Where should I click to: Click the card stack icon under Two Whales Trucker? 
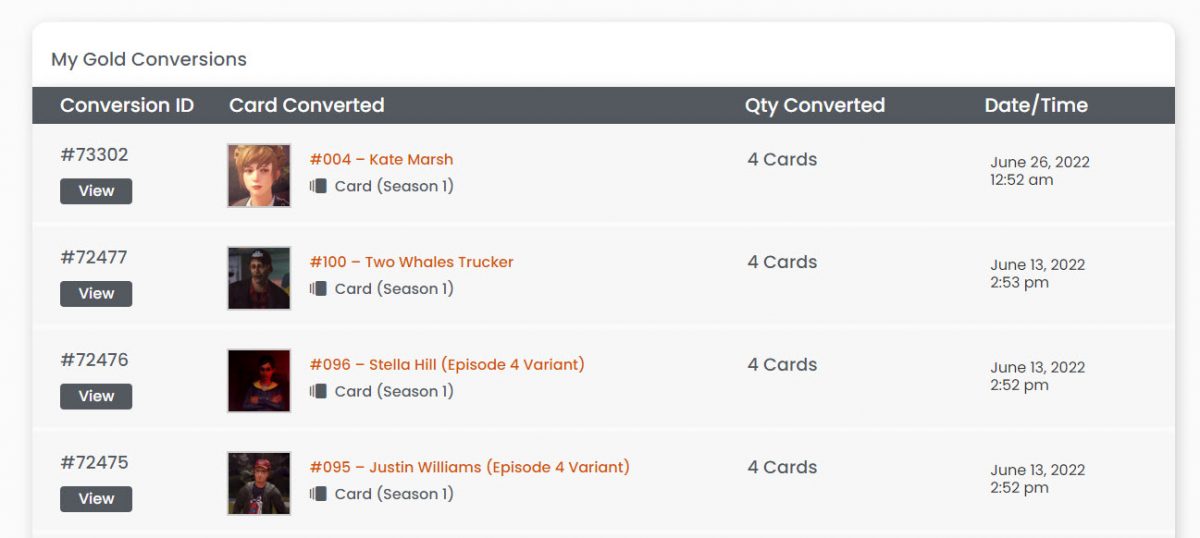tap(318, 289)
